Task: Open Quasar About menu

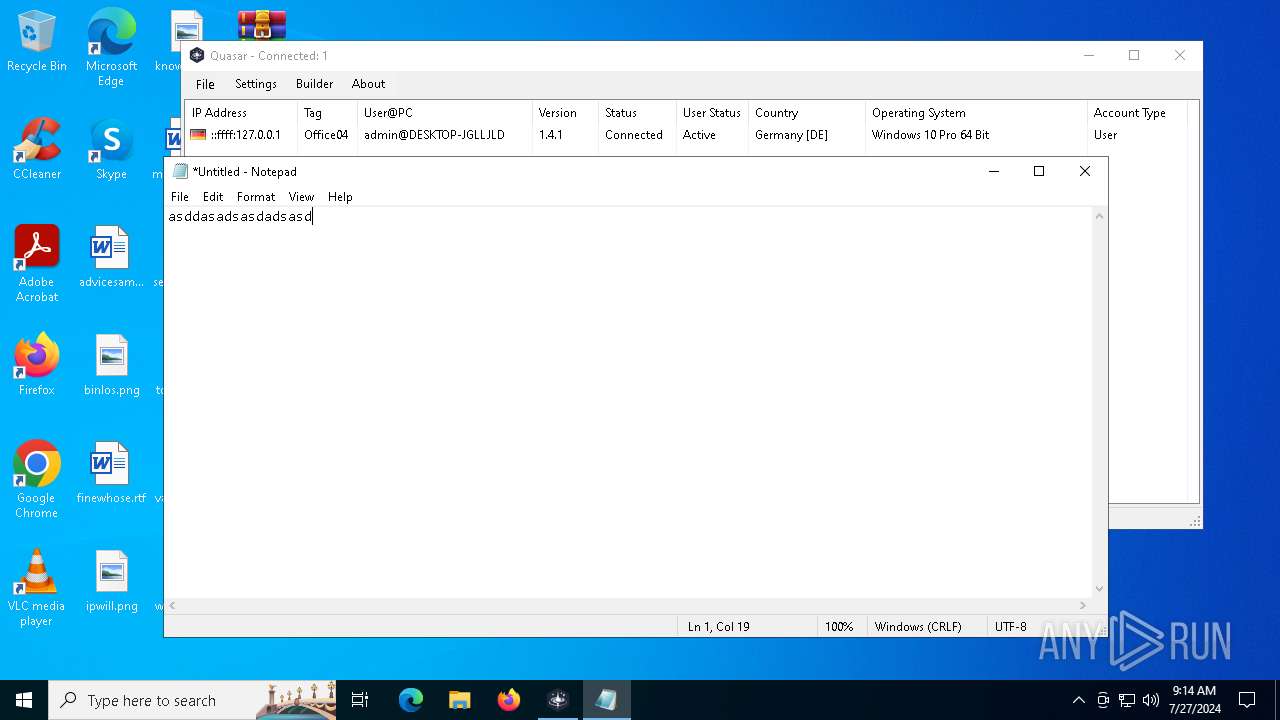Action: [x=368, y=84]
